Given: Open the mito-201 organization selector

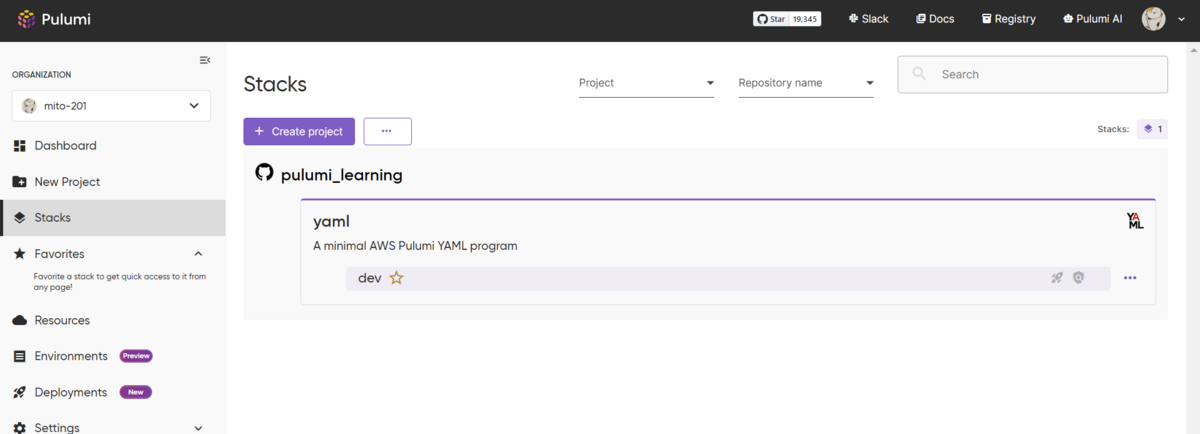Looking at the screenshot, I should 111,106.
